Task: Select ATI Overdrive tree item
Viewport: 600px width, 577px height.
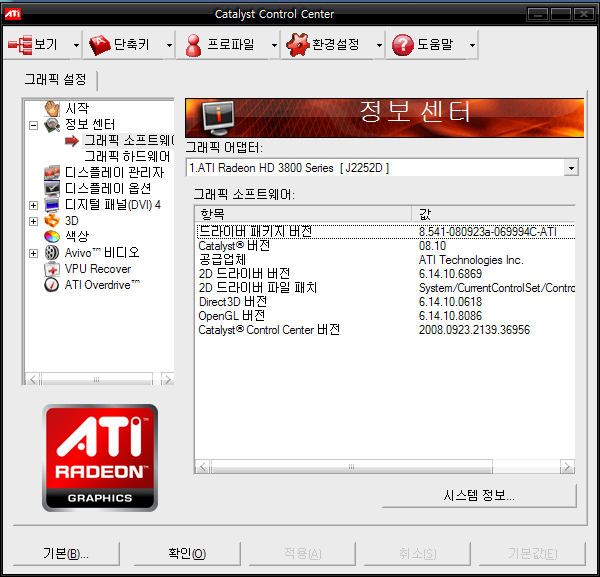Action: (x=102, y=285)
